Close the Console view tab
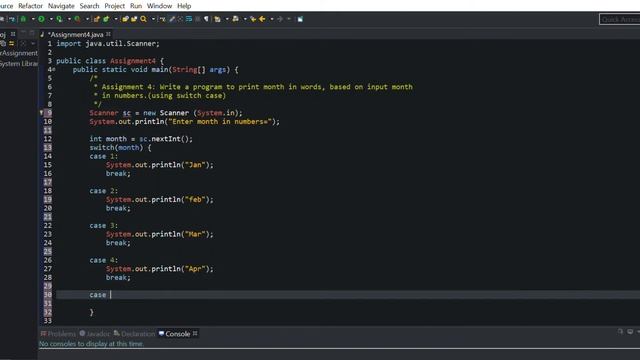640x360 pixels. [195, 333]
